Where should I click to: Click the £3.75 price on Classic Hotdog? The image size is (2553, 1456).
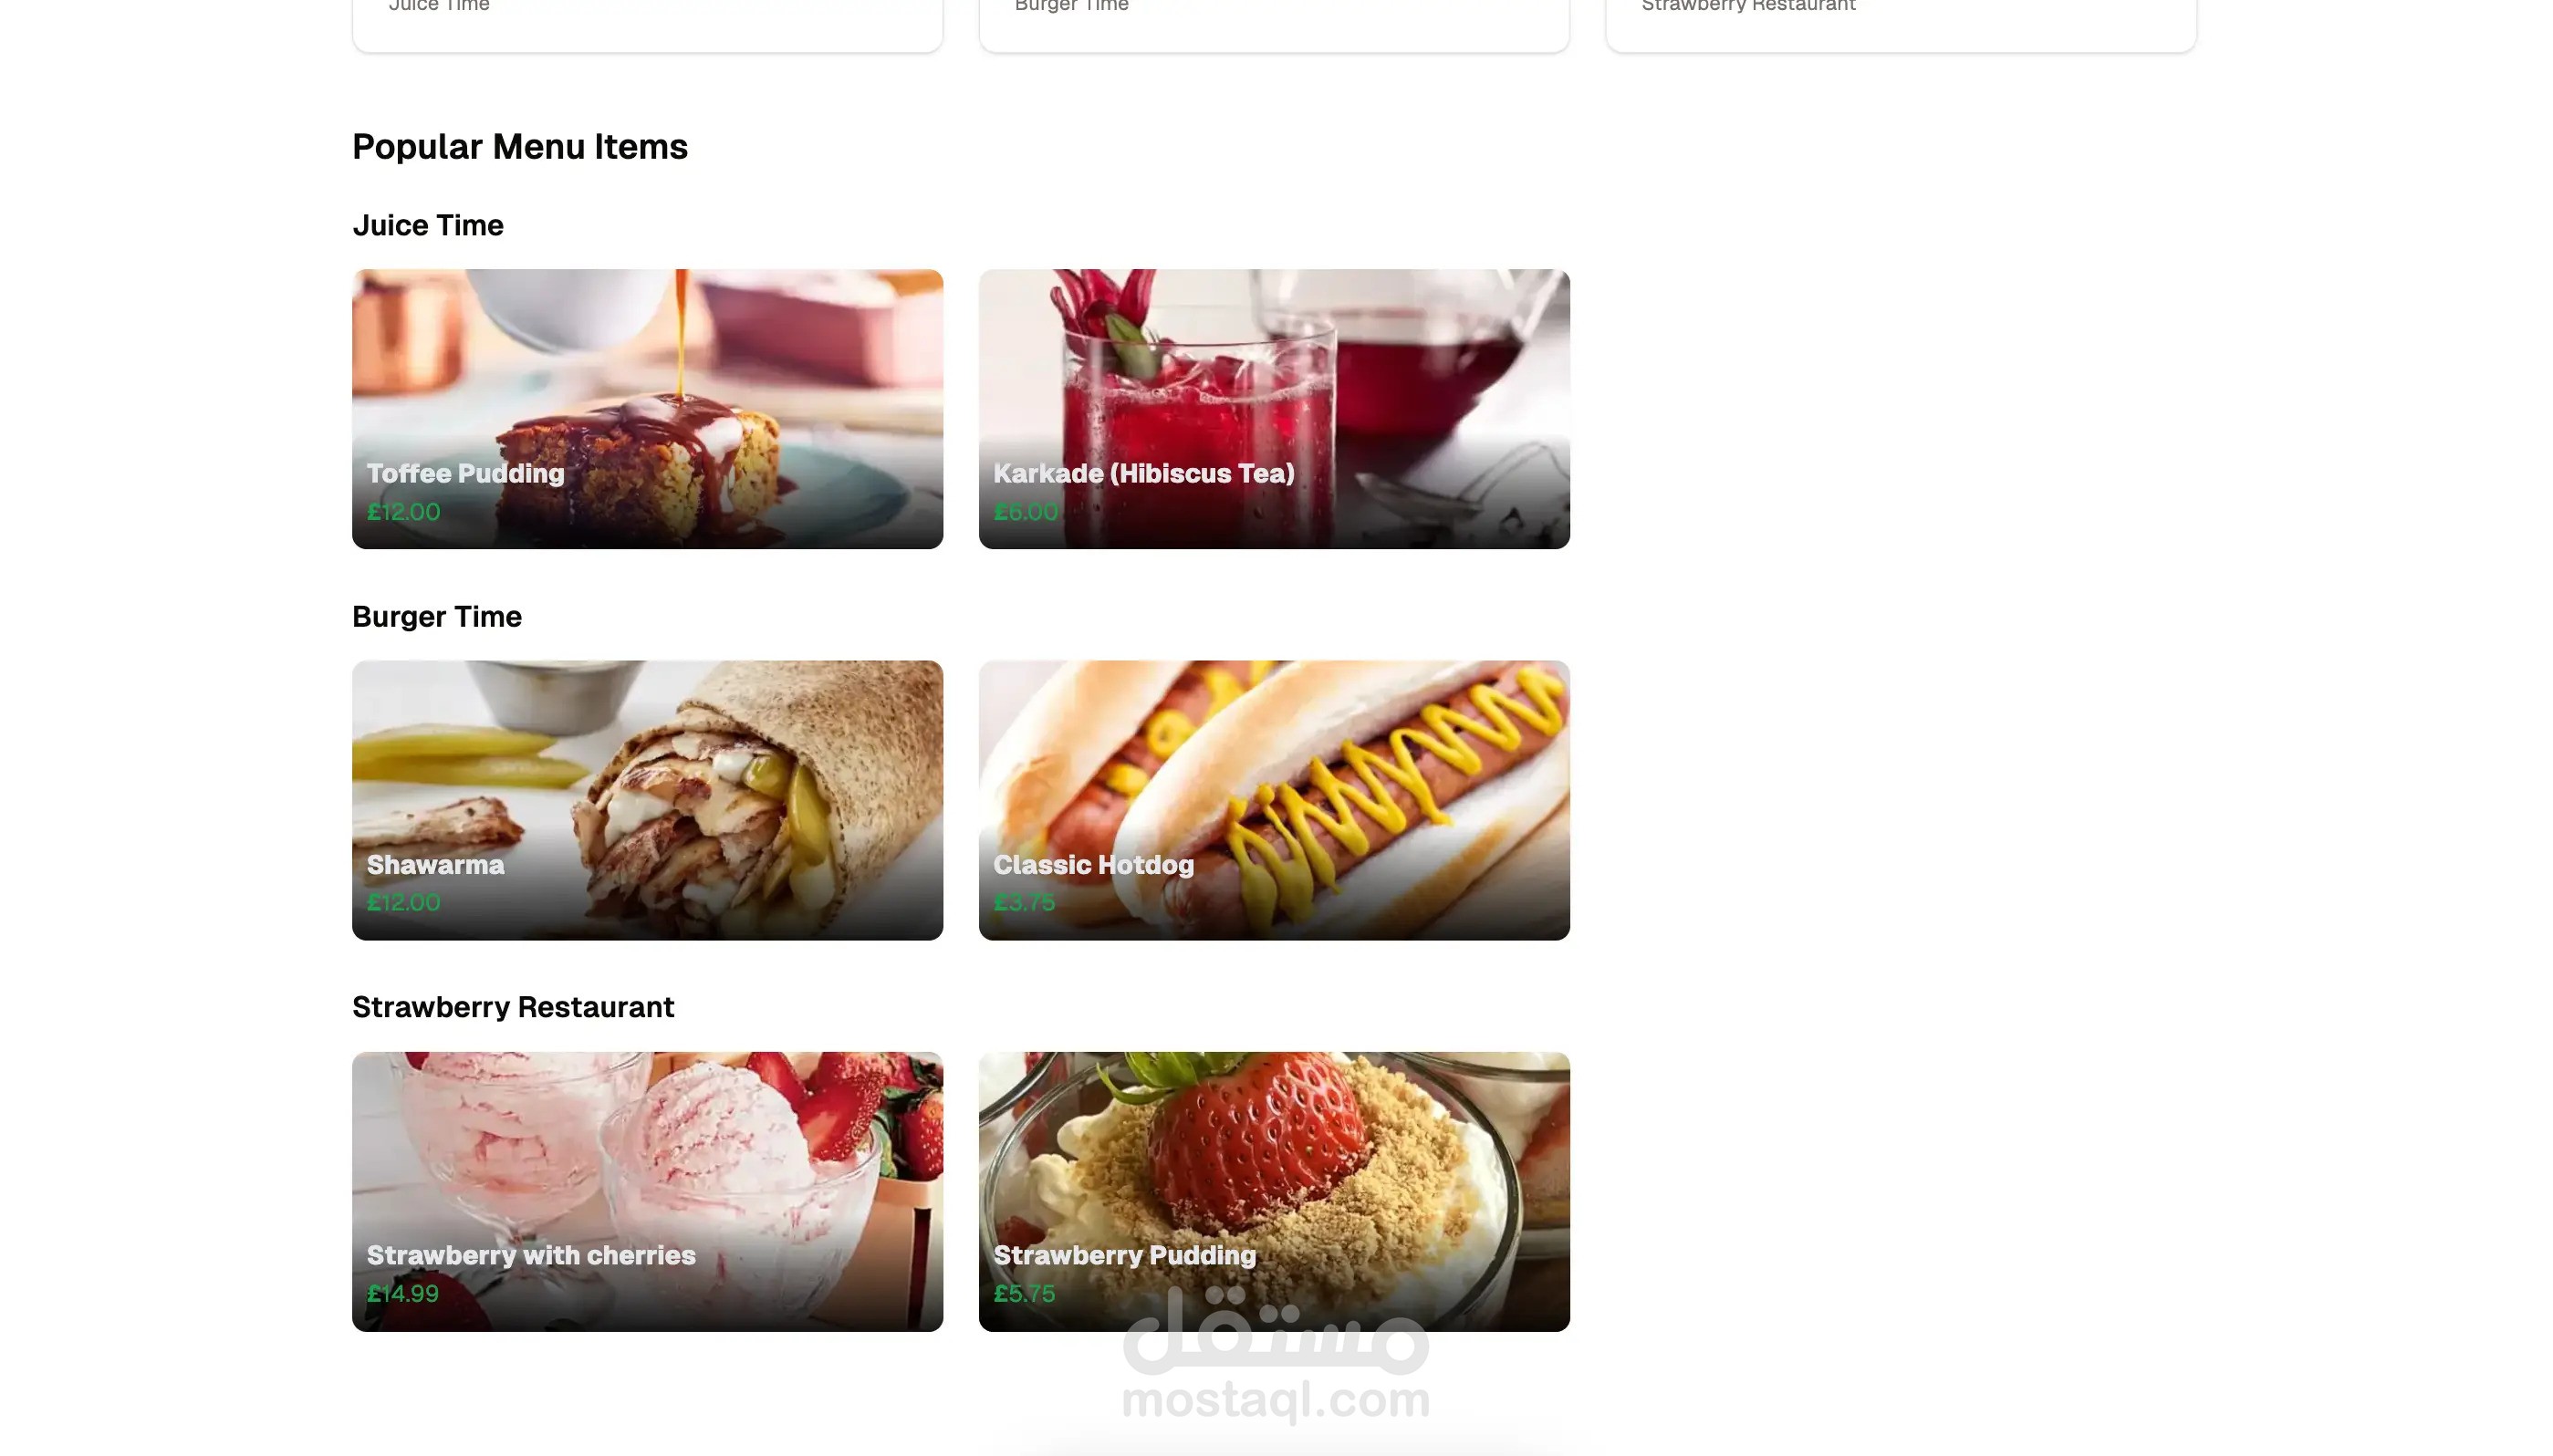coord(1024,902)
